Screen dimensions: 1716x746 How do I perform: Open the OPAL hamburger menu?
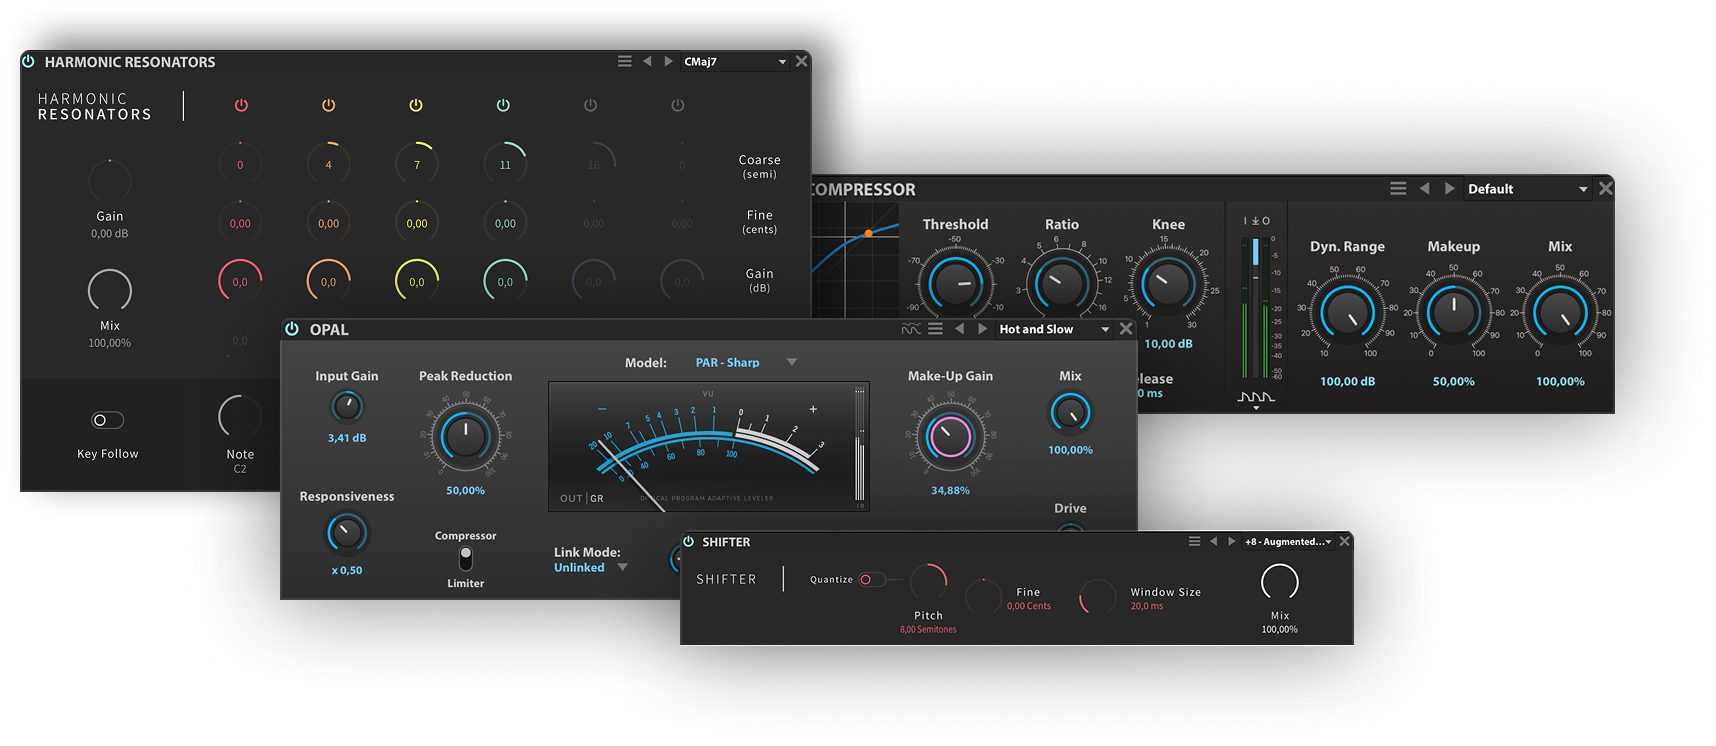click(935, 329)
